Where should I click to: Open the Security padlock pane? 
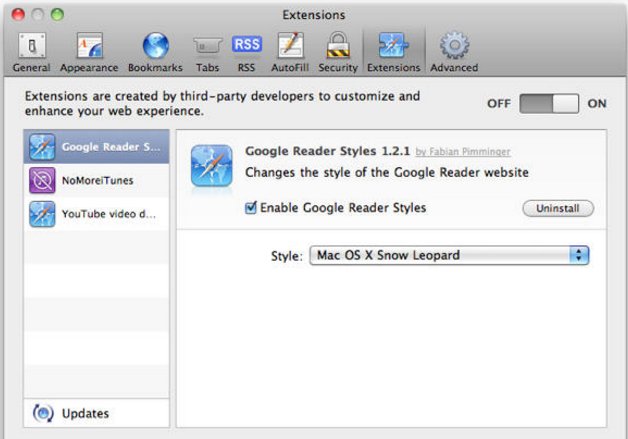coord(338,53)
